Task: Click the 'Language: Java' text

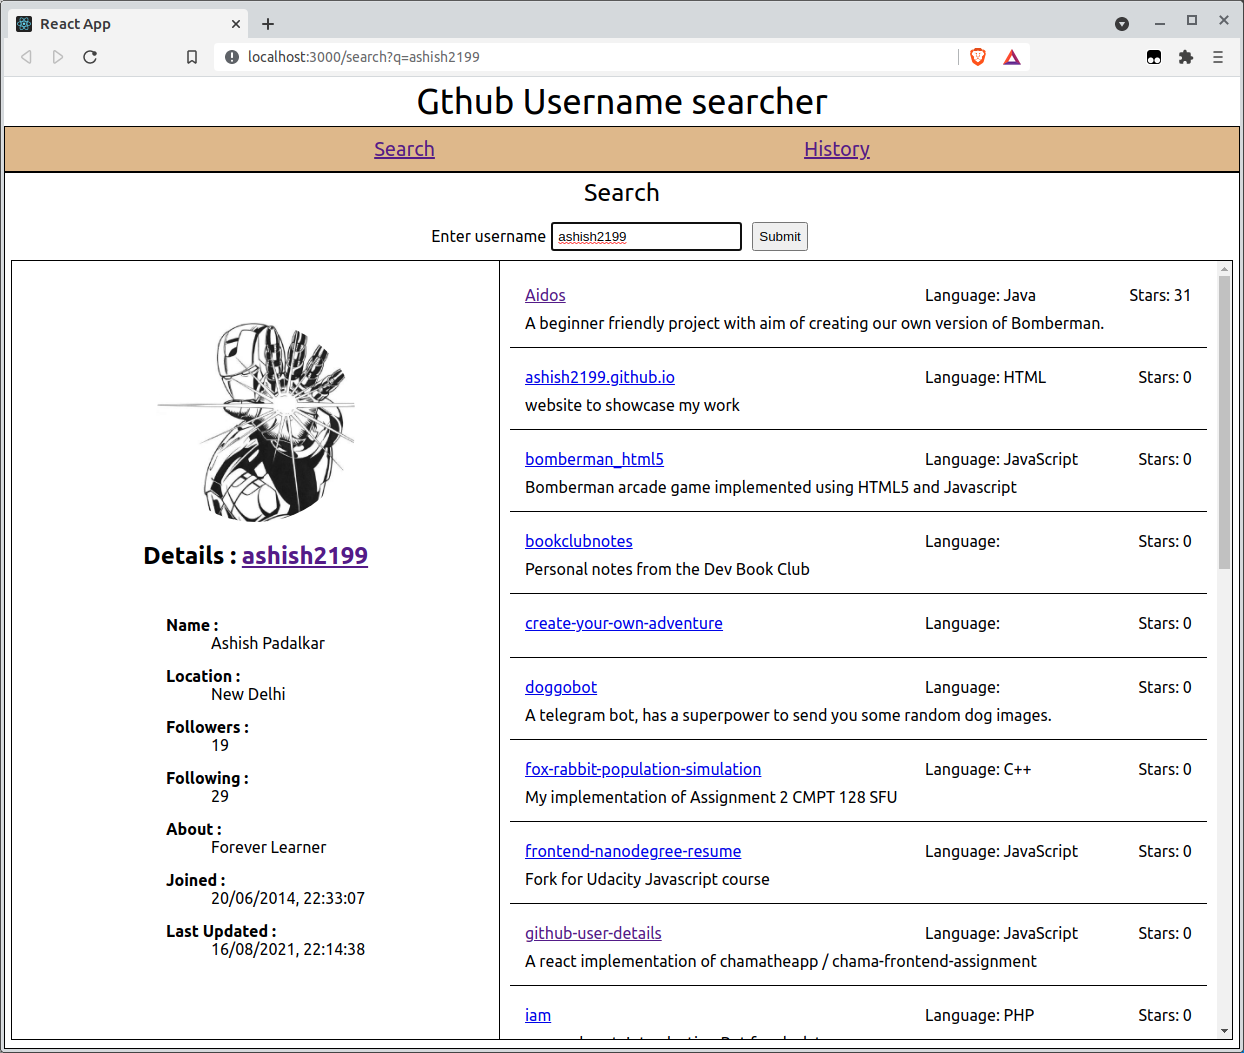Action: click(x=980, y=295)
